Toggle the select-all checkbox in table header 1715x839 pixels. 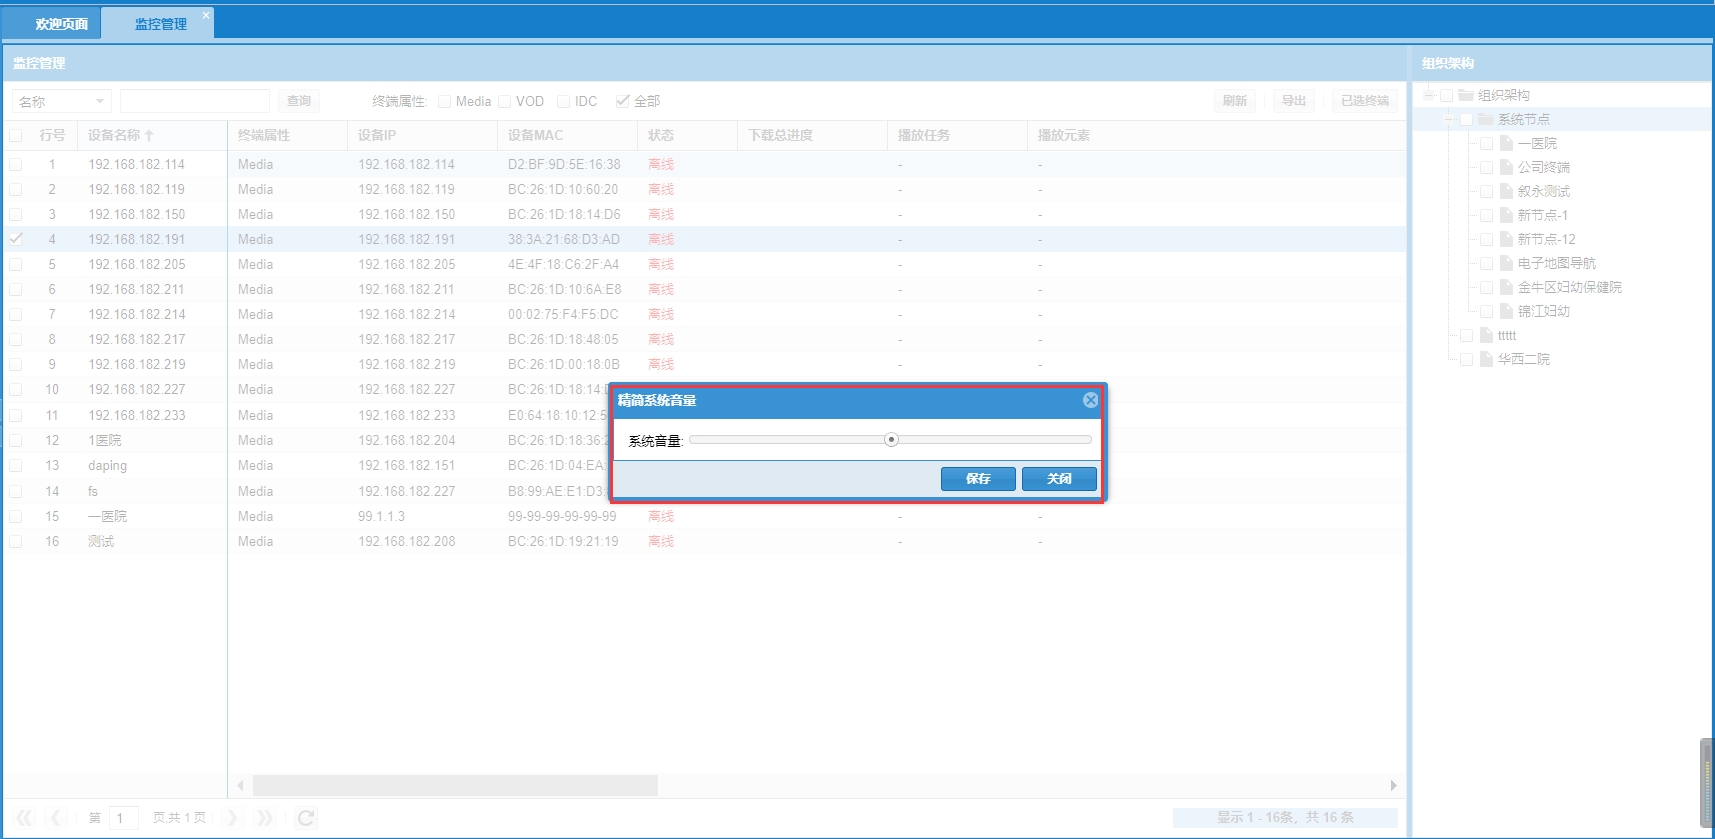click(16, 135)
